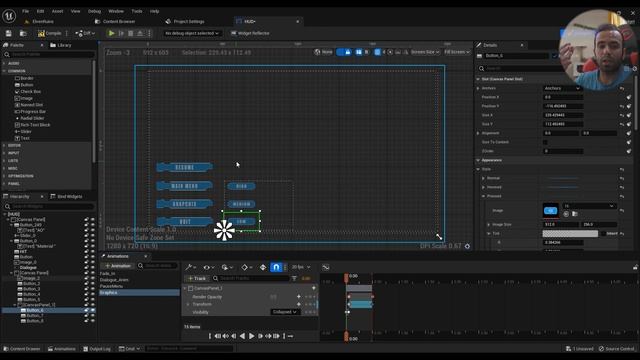This screenshot has height=360, width=640.
Task: Open the Tools menu
Action: (137, 11)
